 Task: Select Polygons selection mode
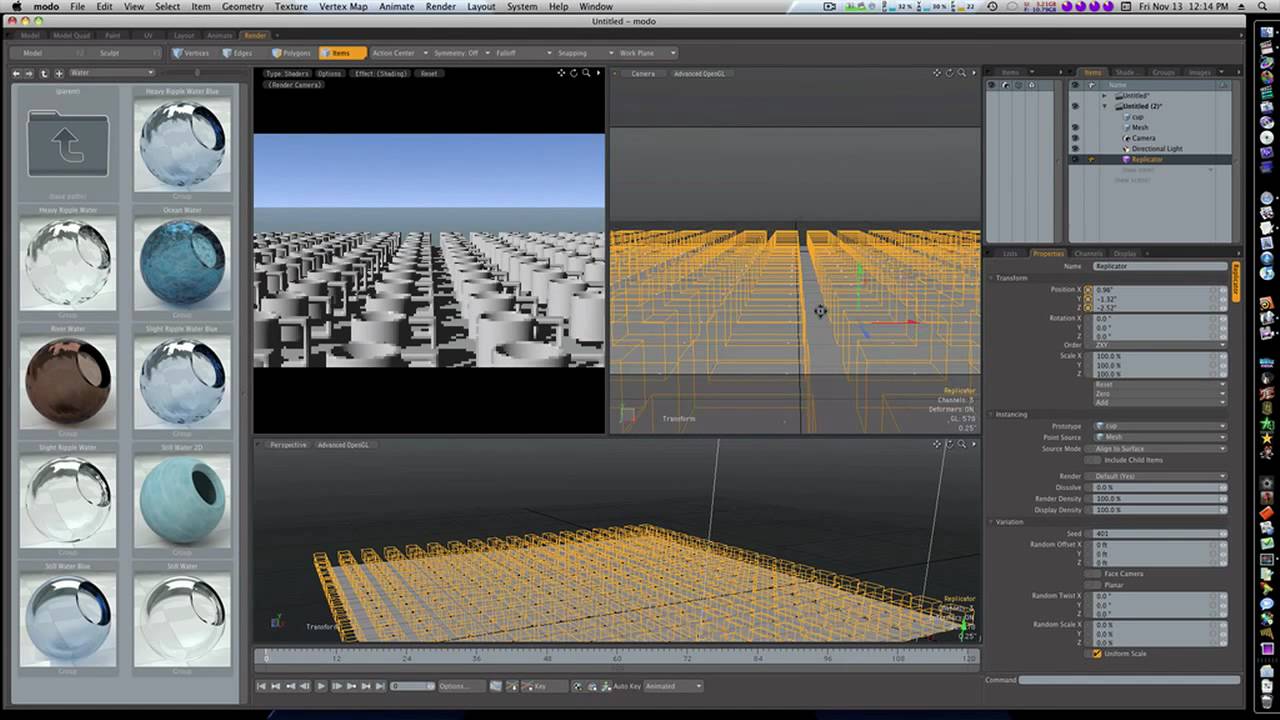pyautogui.click(x=291, y=53)
